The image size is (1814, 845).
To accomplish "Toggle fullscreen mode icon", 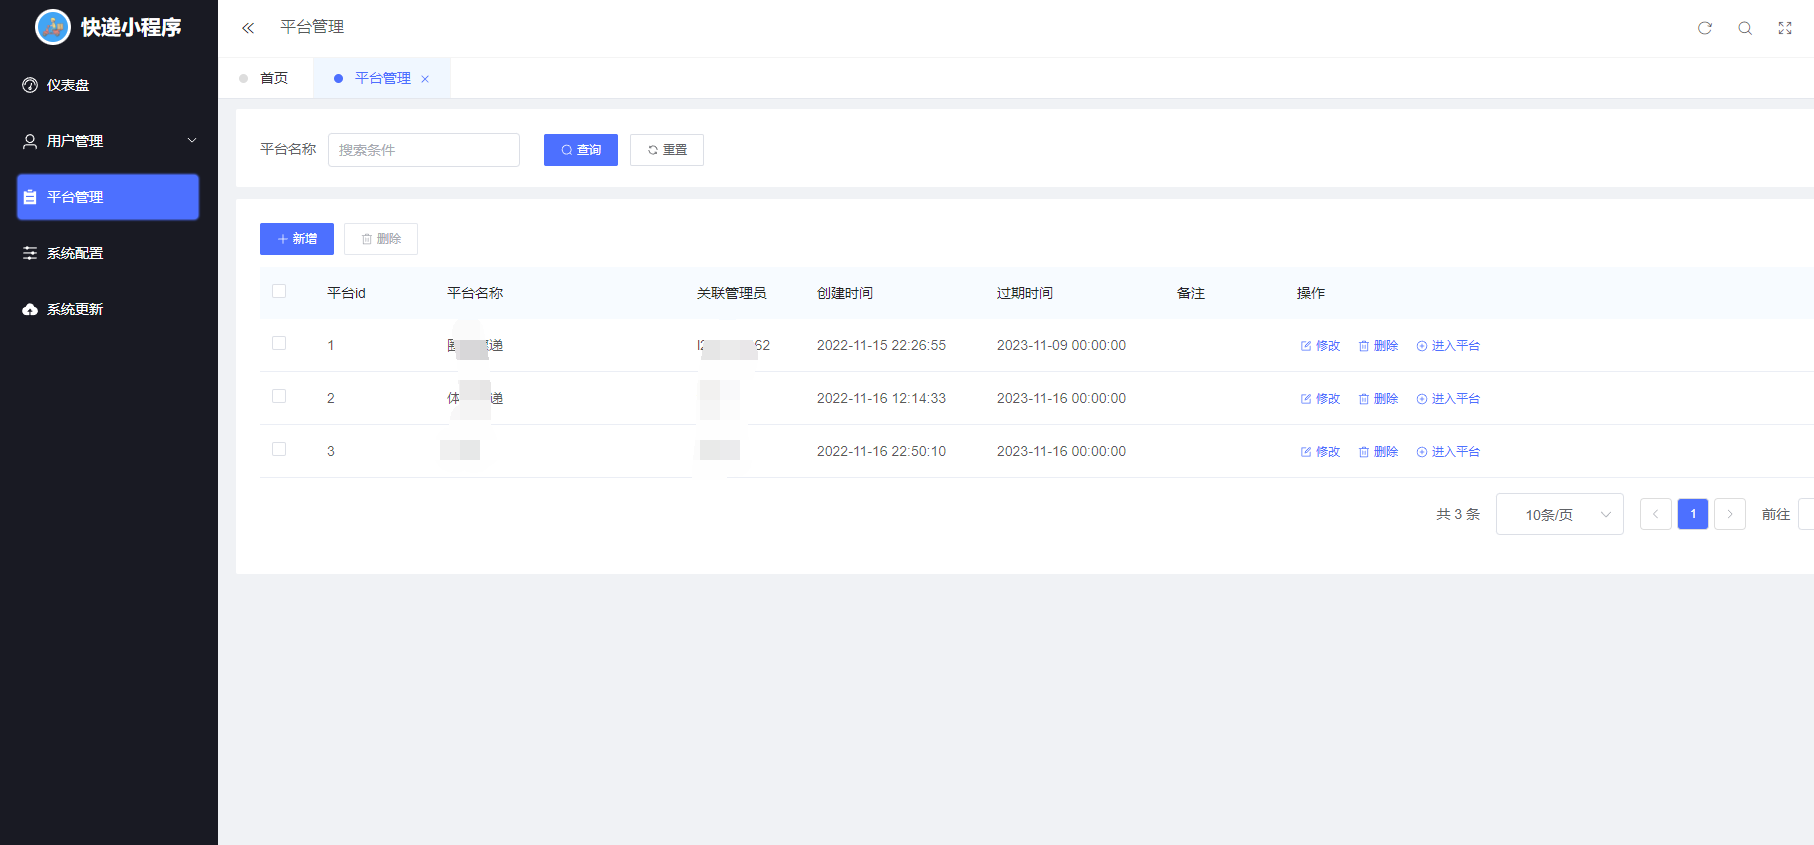I will (x=1785, y=28).
